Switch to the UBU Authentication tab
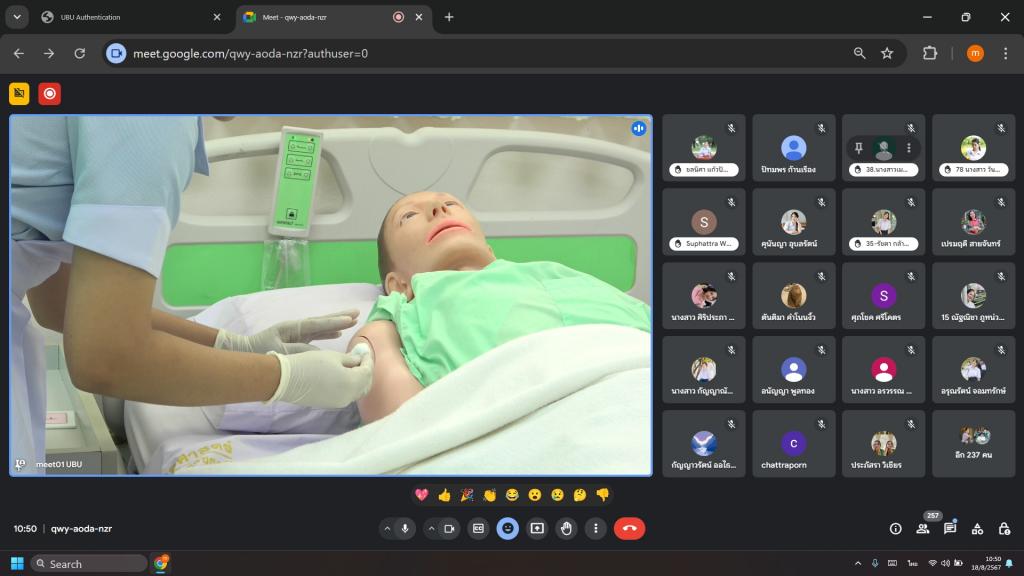 120,17
